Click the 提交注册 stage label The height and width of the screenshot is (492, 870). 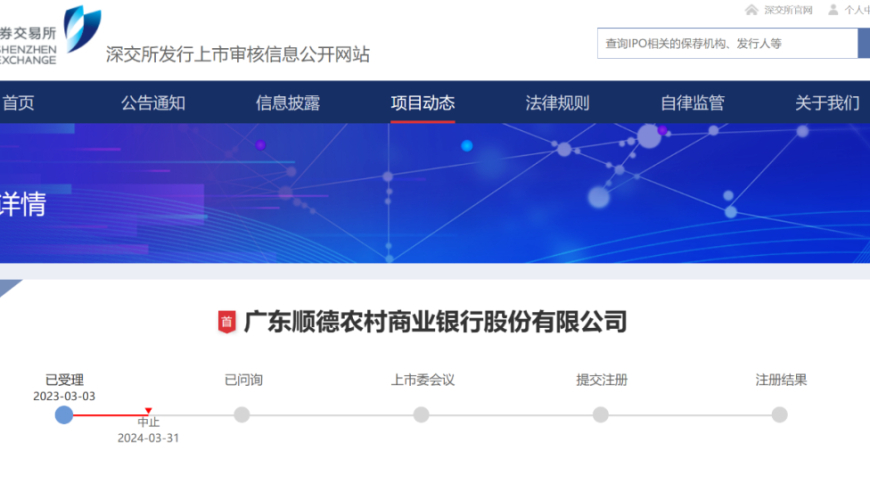coord(601,380)
